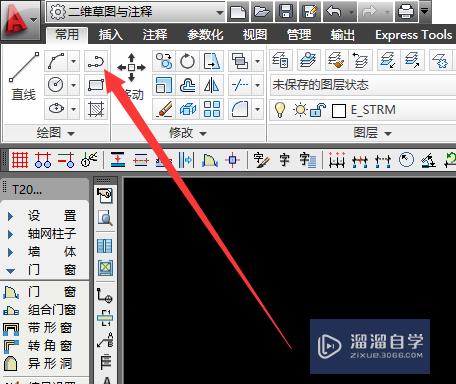Click the E_STRM layer color swatch

(339, 111)
